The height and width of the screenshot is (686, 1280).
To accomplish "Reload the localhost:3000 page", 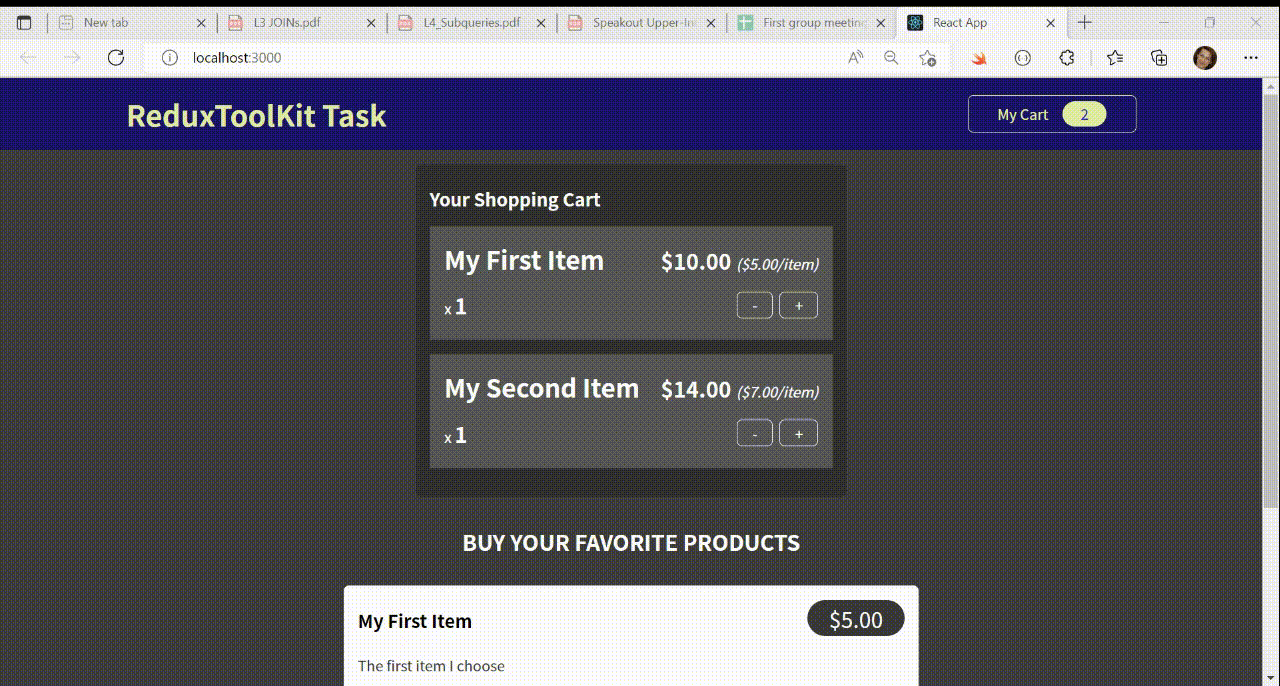I will tap(115, 57).
